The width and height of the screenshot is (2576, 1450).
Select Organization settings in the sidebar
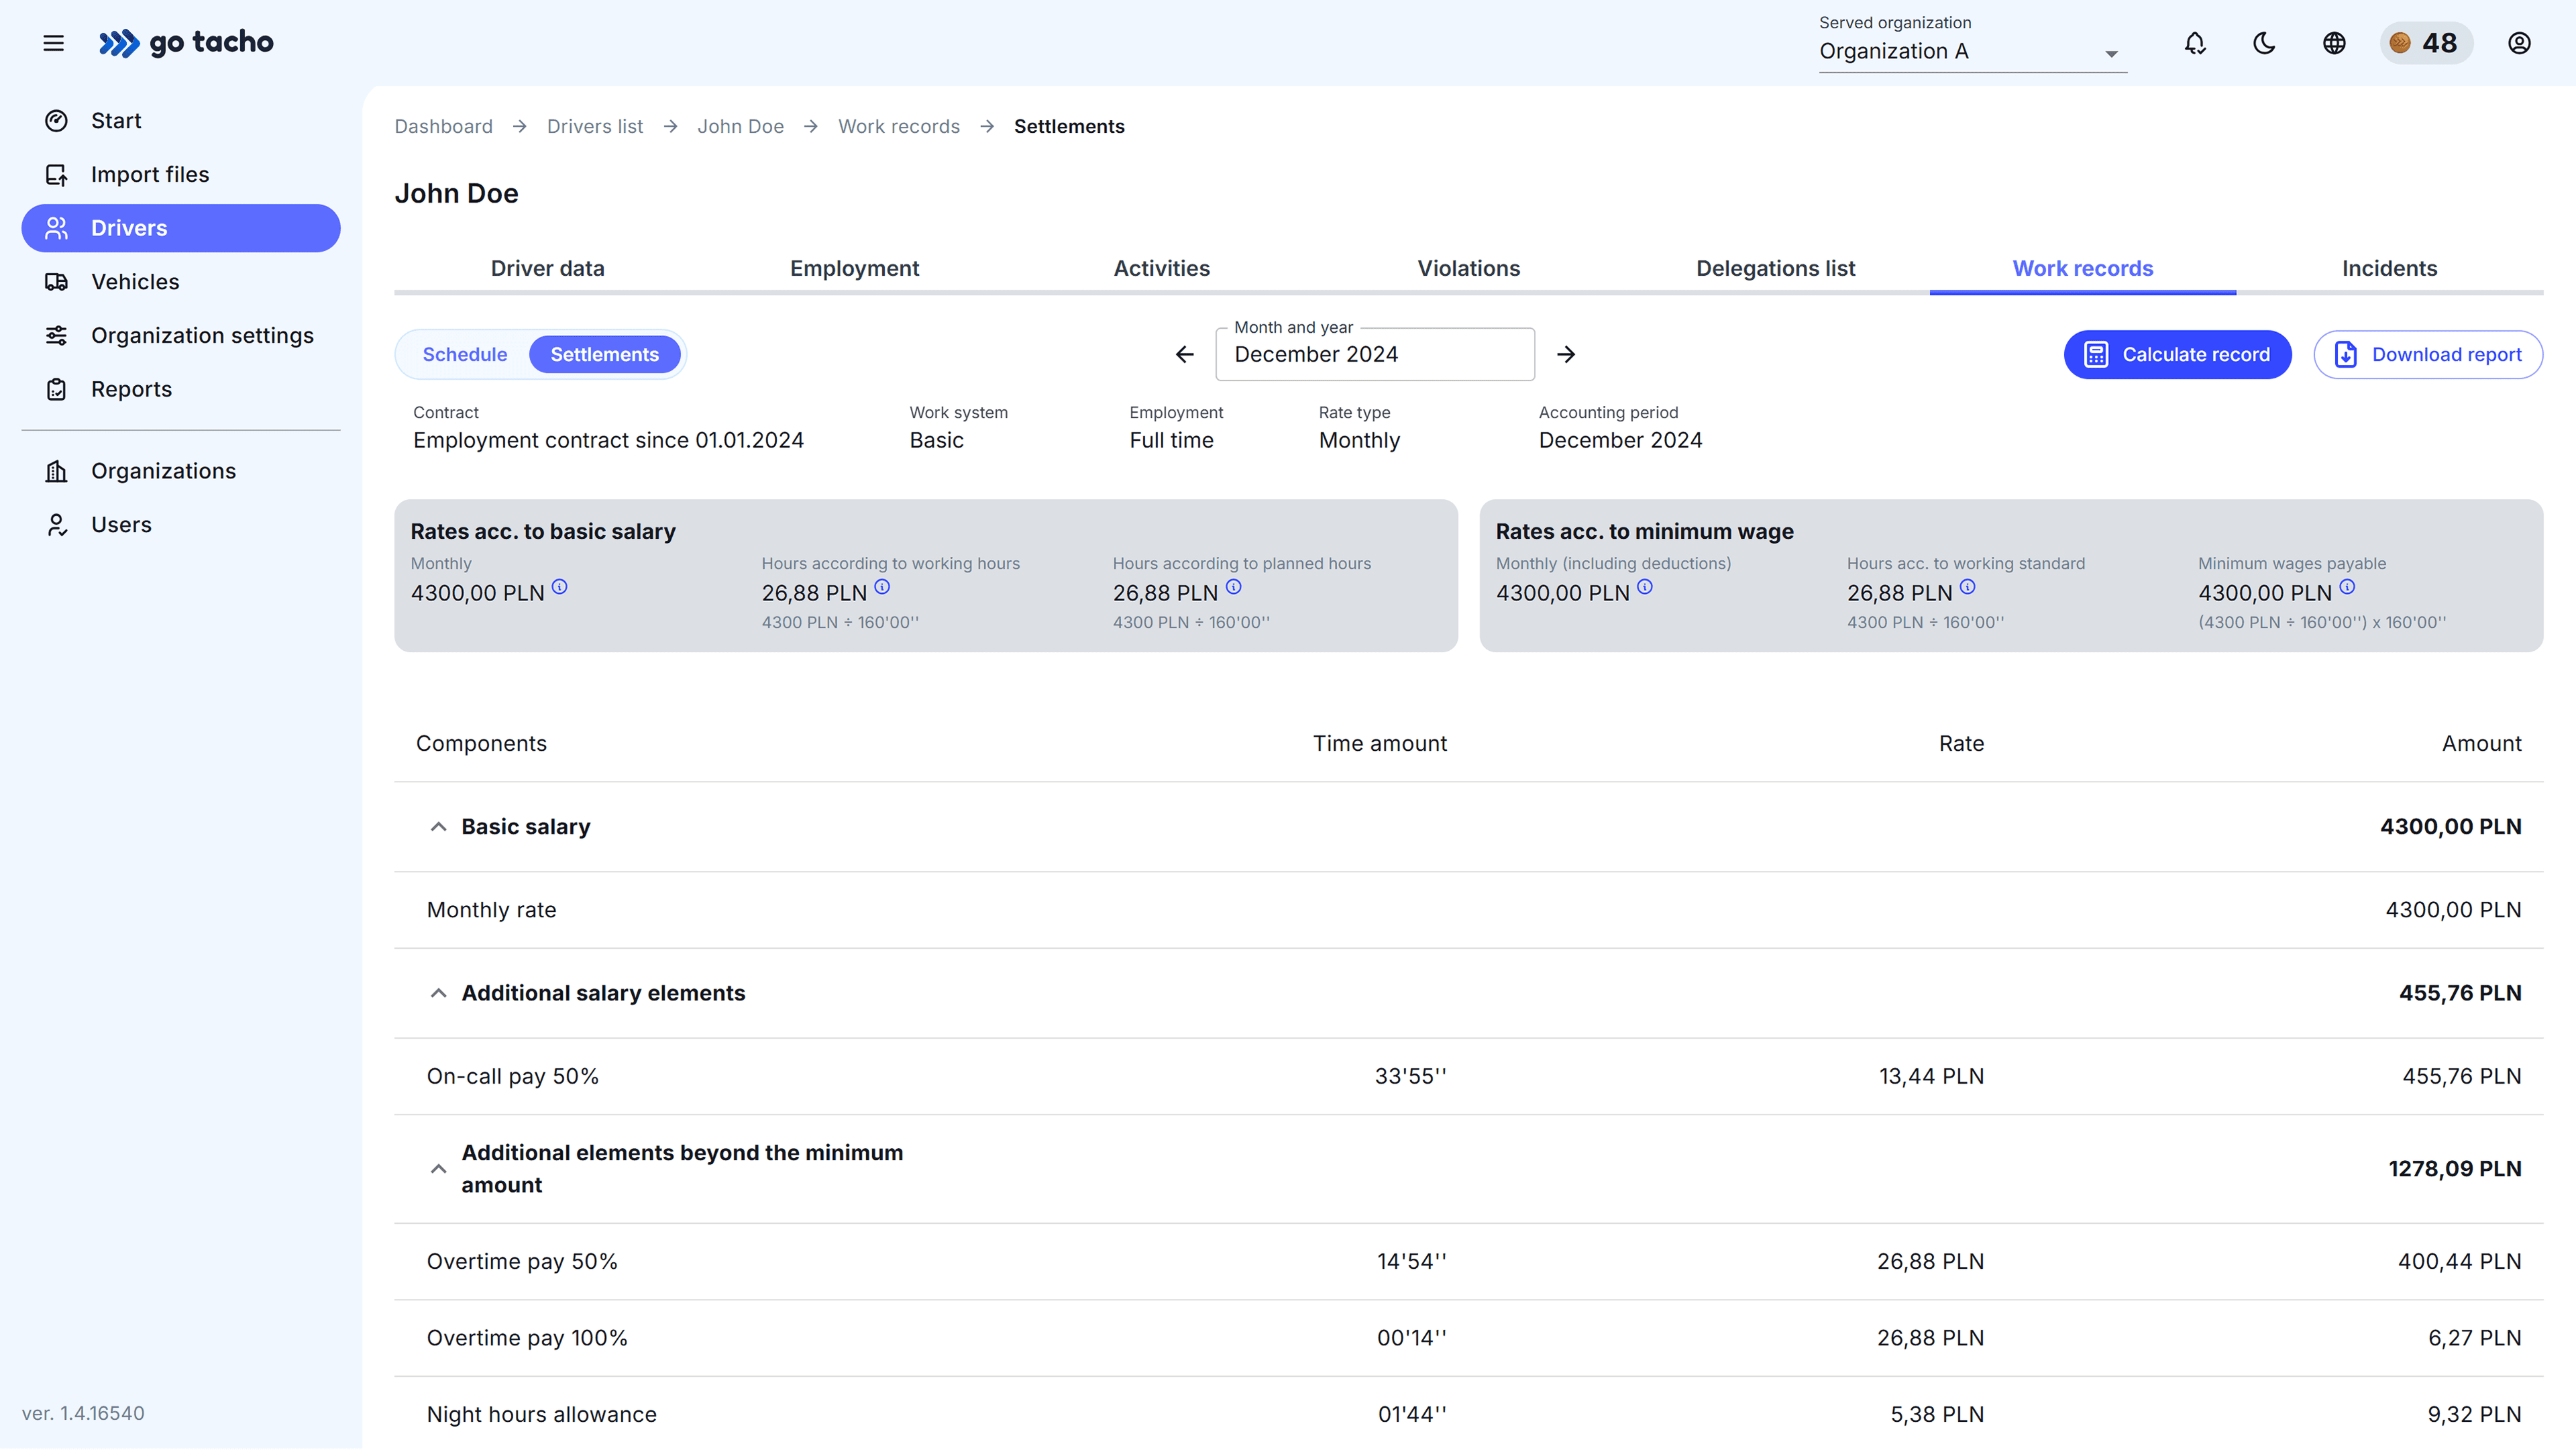(202, 335)
